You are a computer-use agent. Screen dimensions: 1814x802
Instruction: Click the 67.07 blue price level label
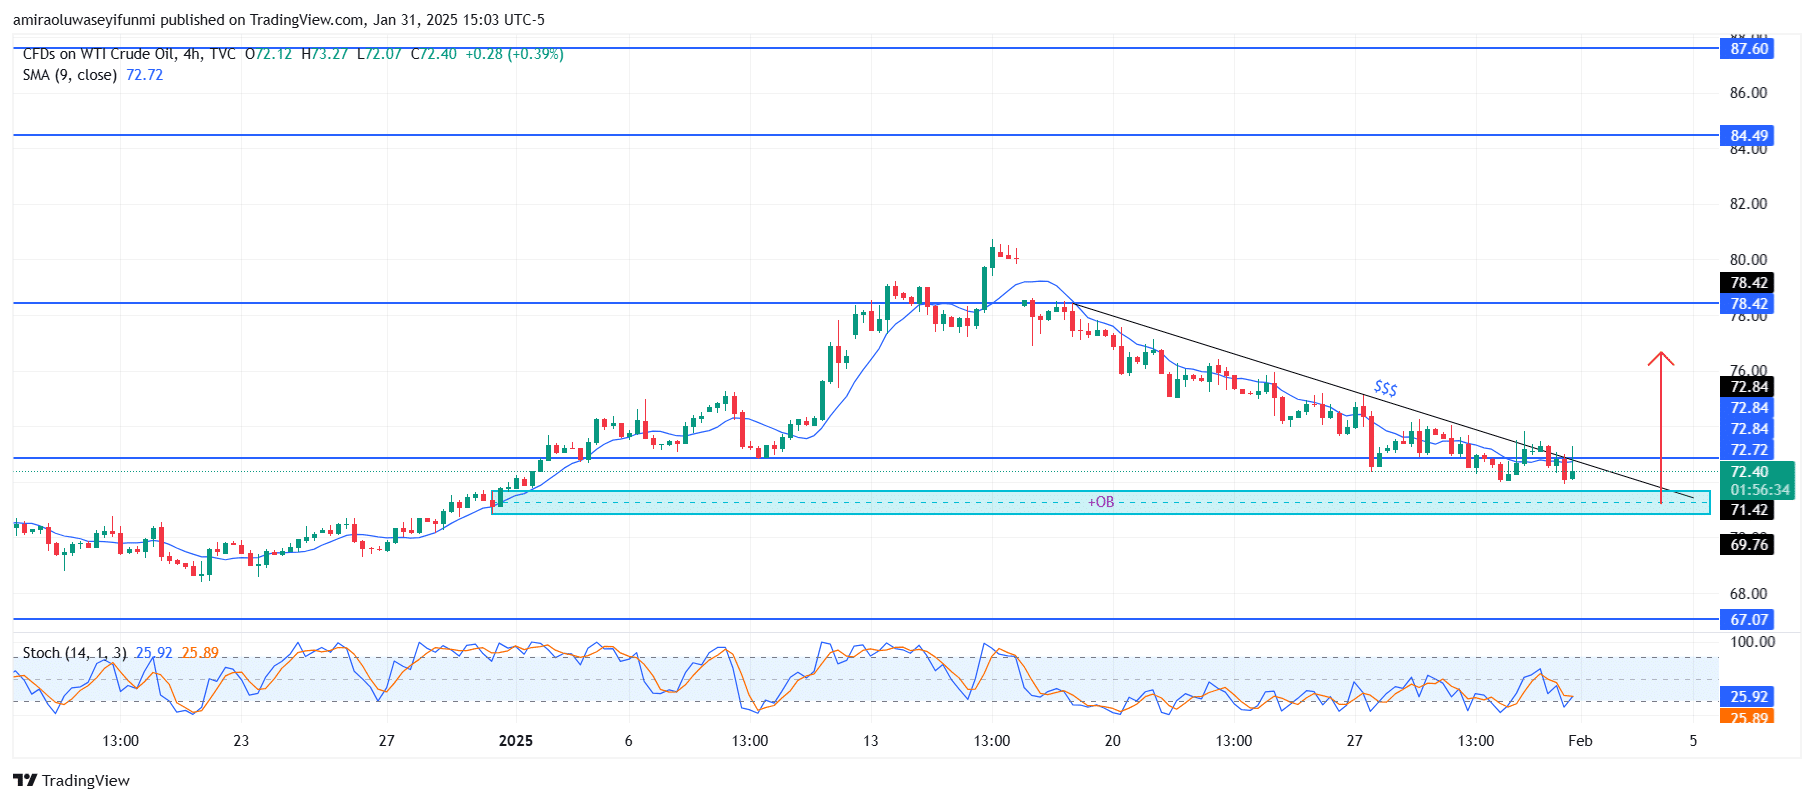coord(1748,620)
